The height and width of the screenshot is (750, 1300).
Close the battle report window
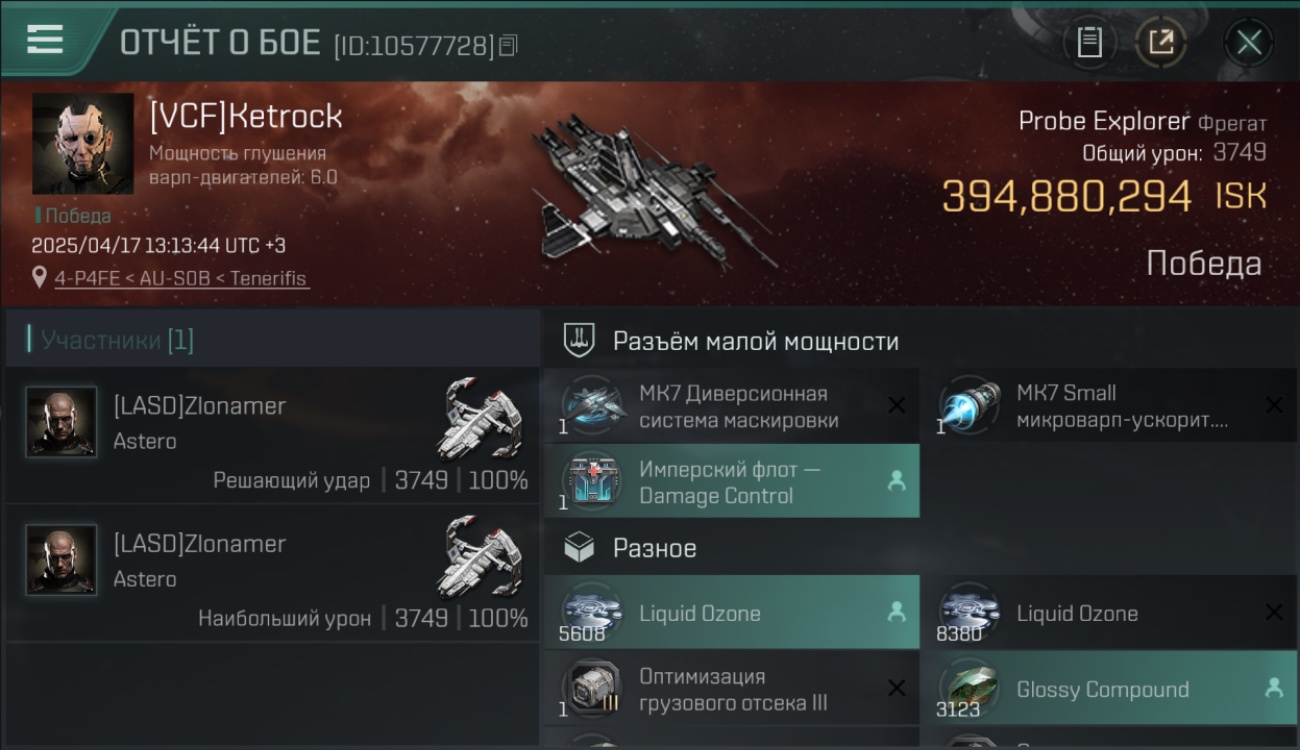tap(1249, 42)
